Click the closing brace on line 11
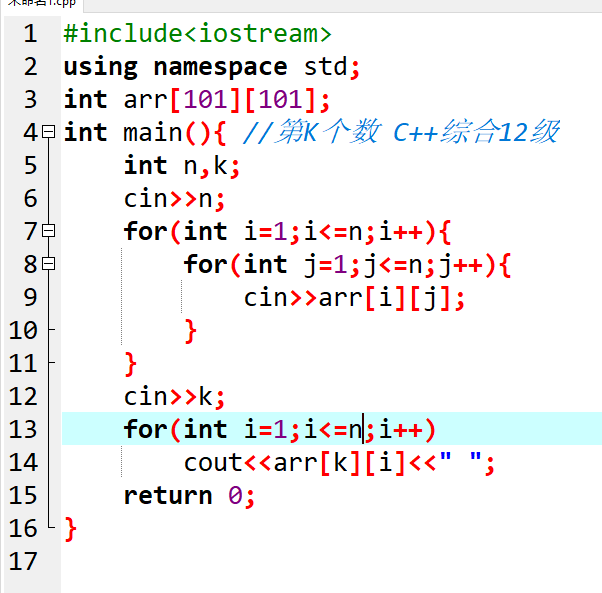Viewport: 602px width, 593px height. pos(130,364)
